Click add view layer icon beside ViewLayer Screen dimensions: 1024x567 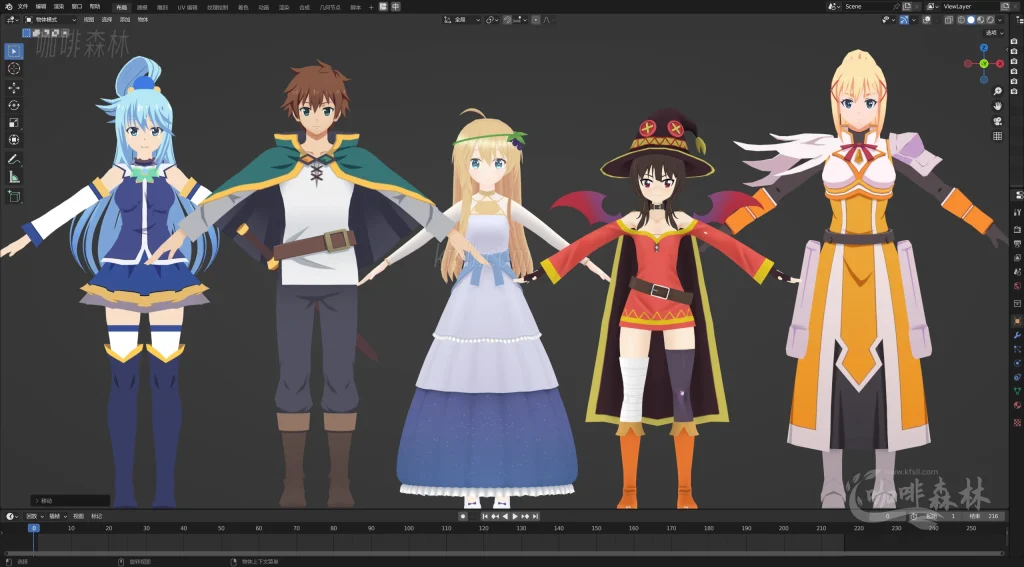click(x=1006, y=7)
